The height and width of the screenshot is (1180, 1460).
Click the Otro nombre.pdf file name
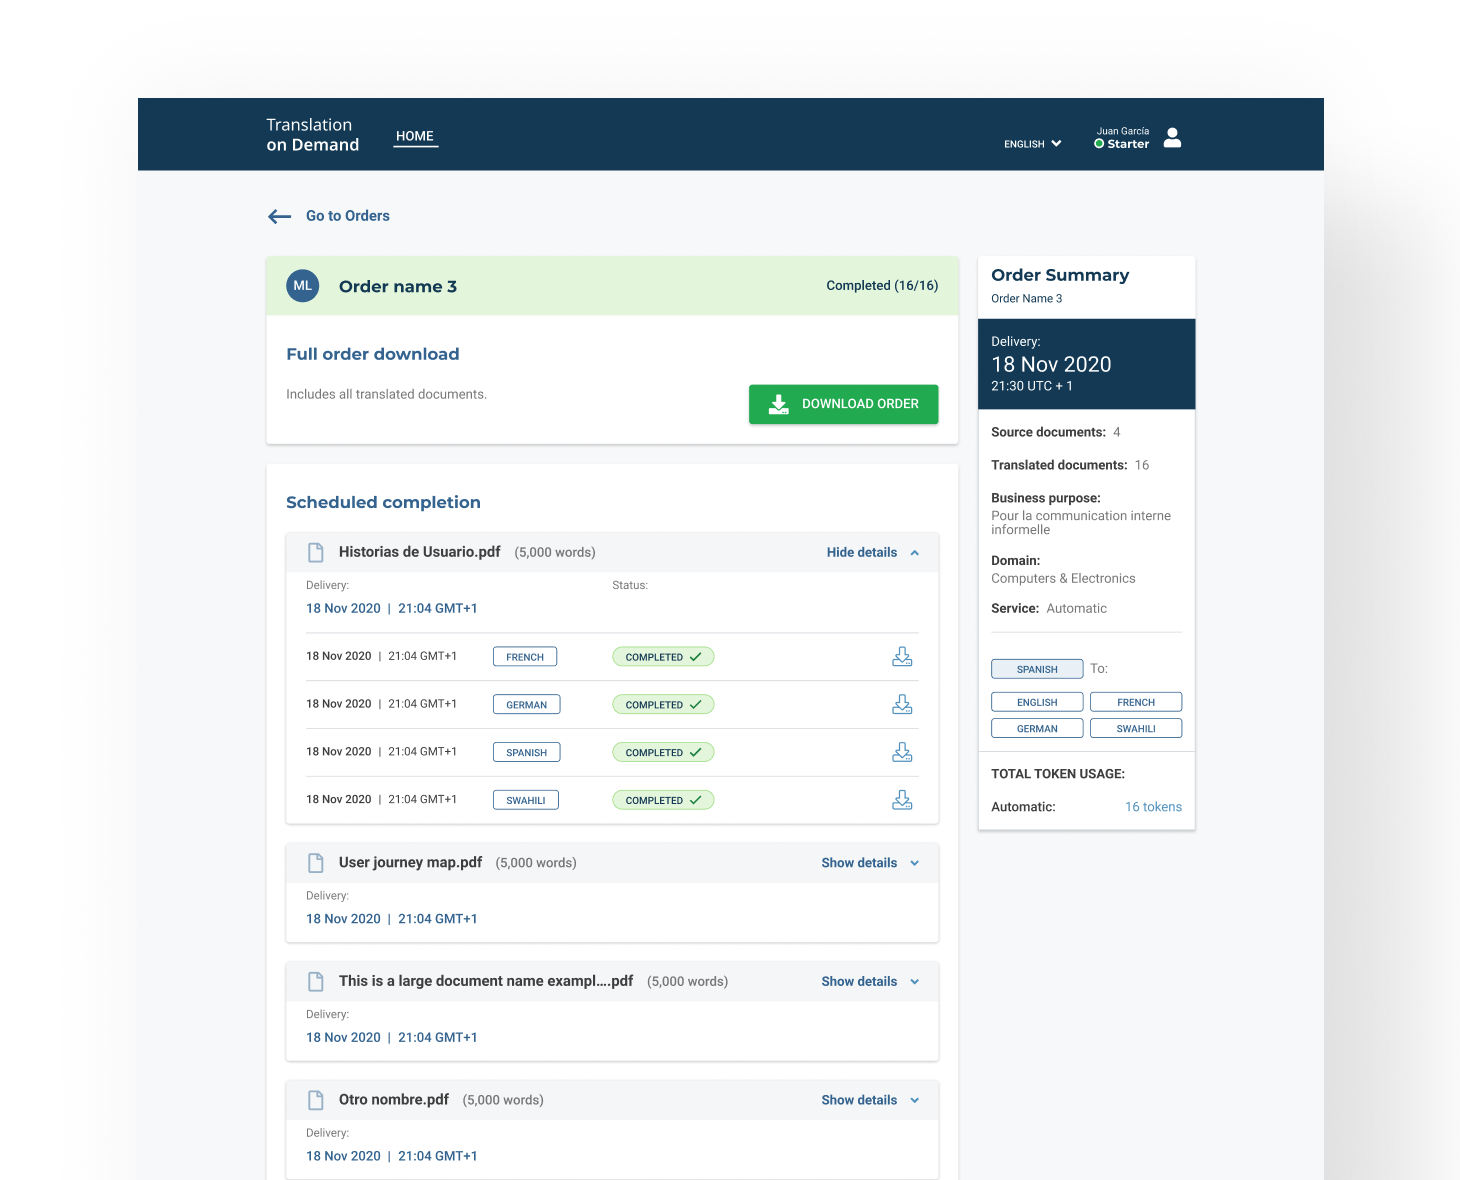394,1100
